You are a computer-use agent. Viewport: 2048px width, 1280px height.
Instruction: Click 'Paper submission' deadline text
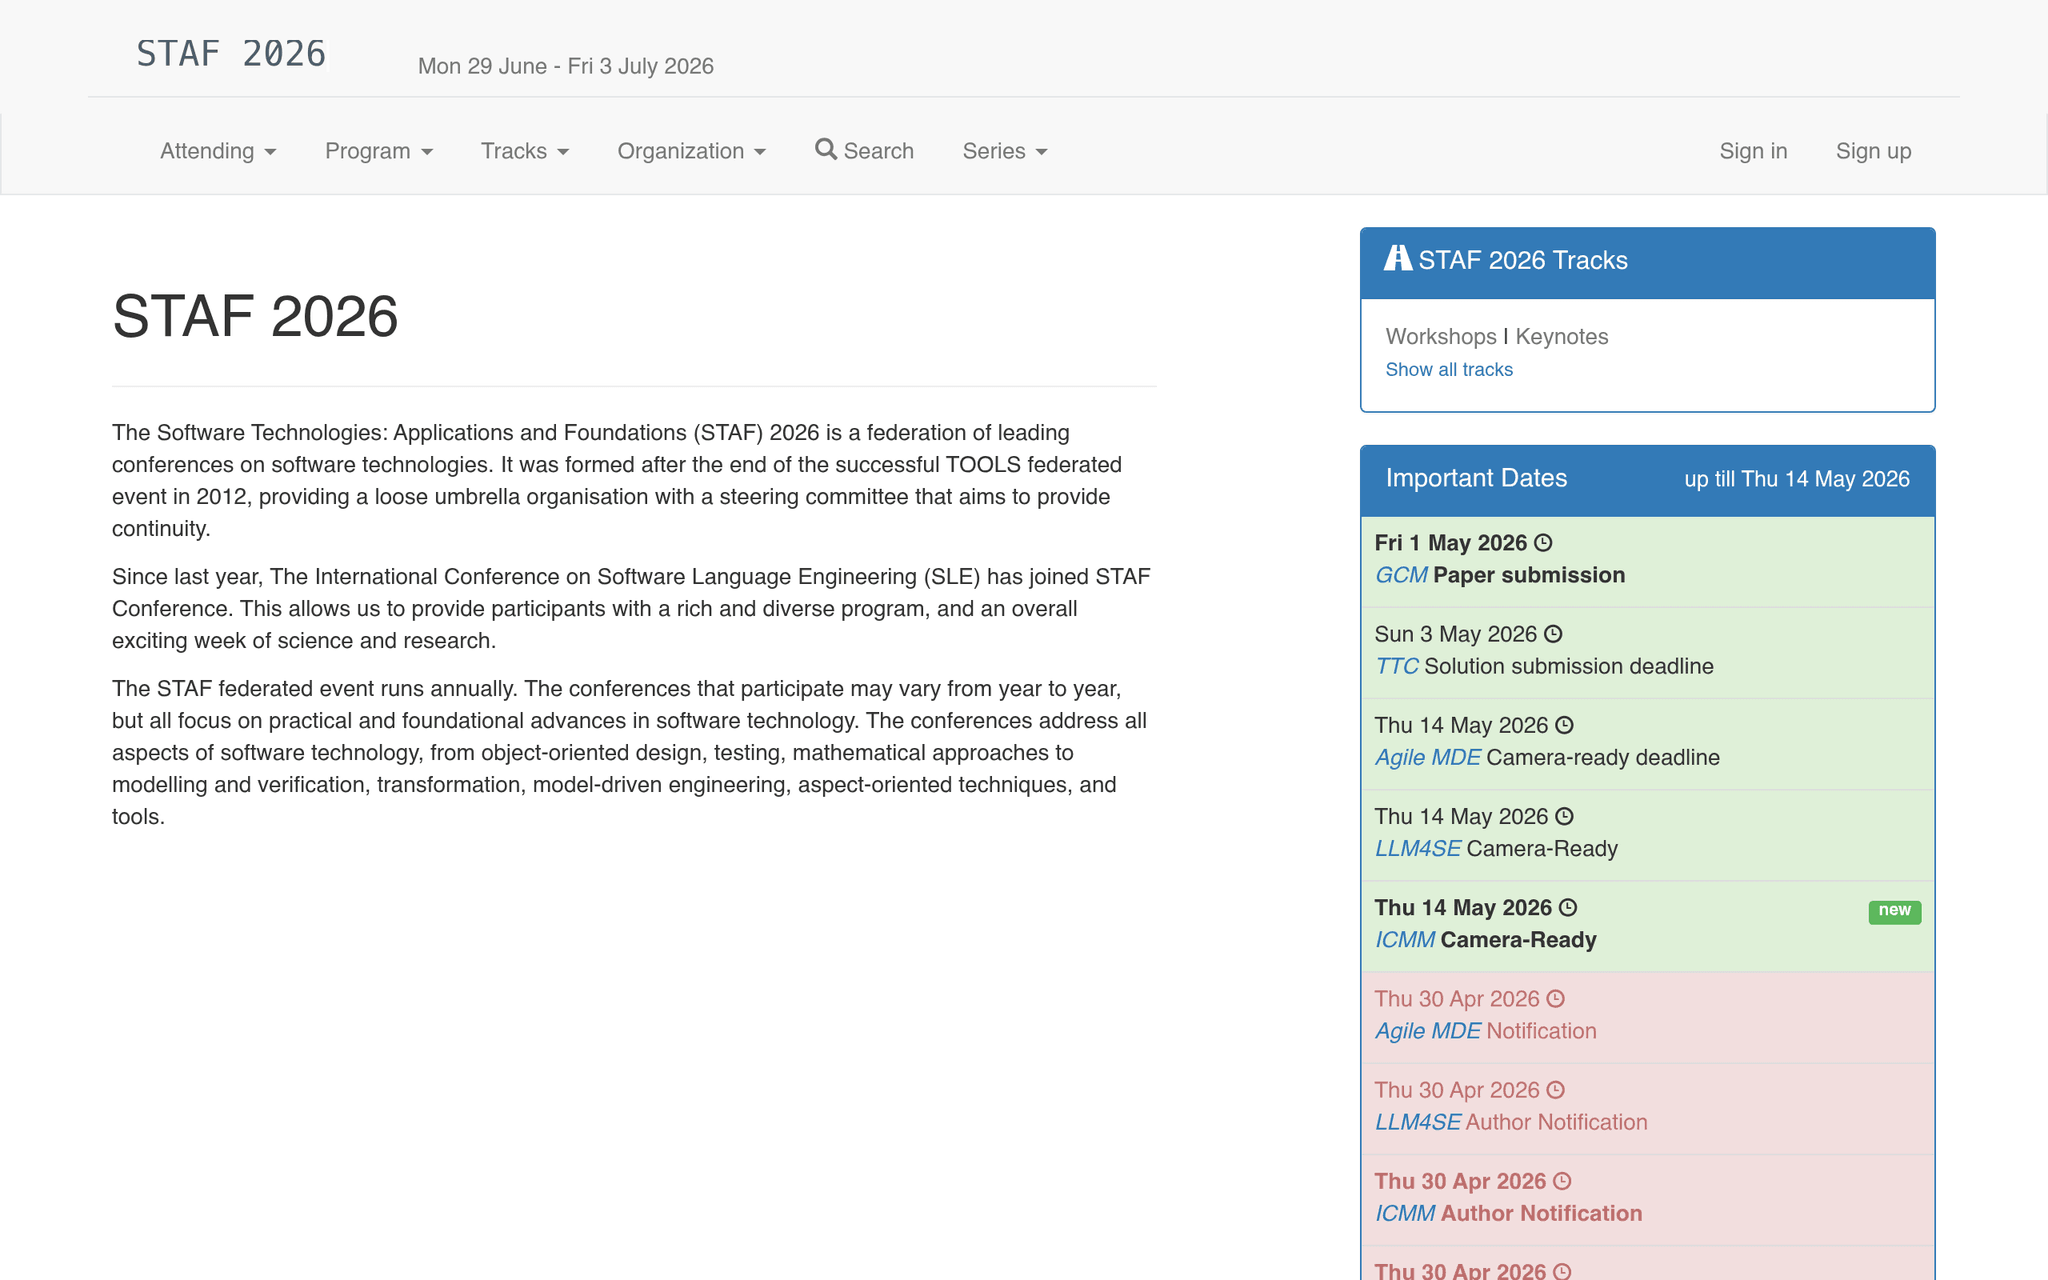(x=1529, y=575)
